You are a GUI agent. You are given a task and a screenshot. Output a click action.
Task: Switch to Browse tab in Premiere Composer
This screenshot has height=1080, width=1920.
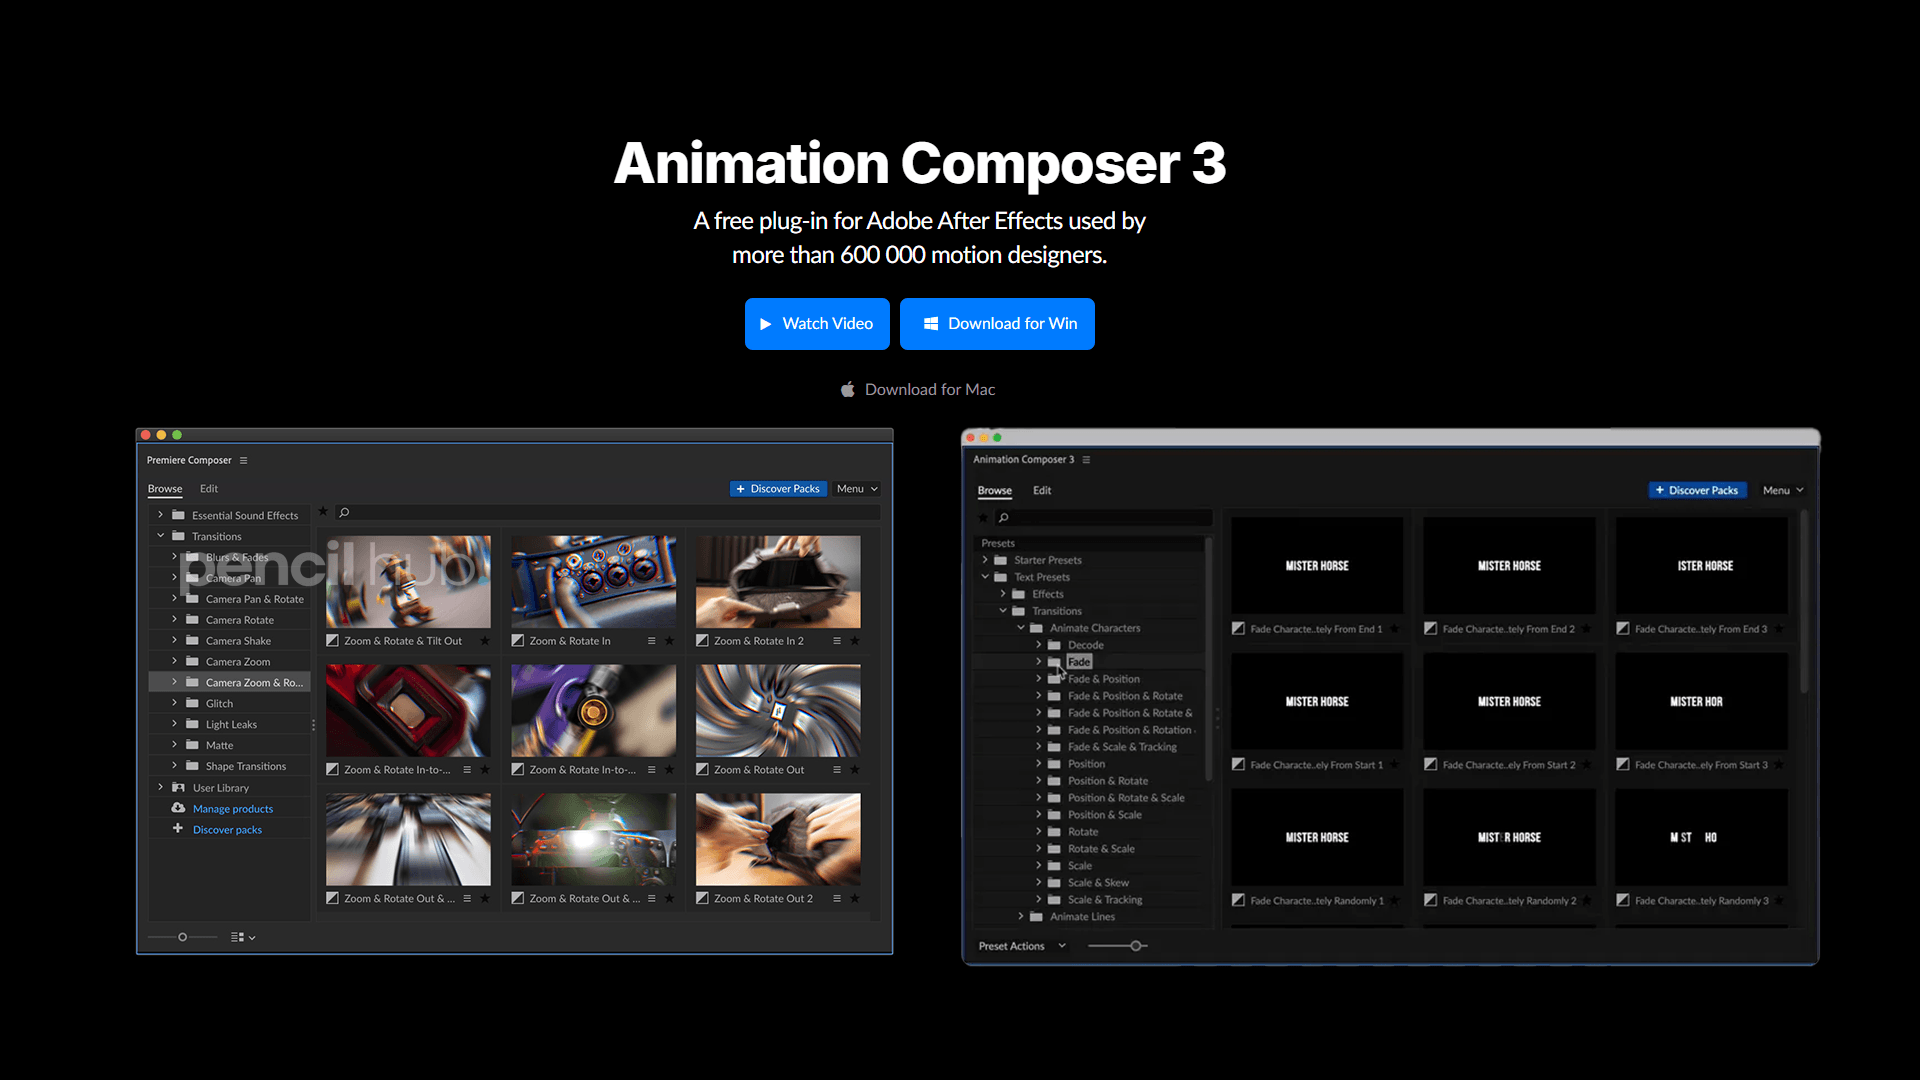tap(165, 489)
